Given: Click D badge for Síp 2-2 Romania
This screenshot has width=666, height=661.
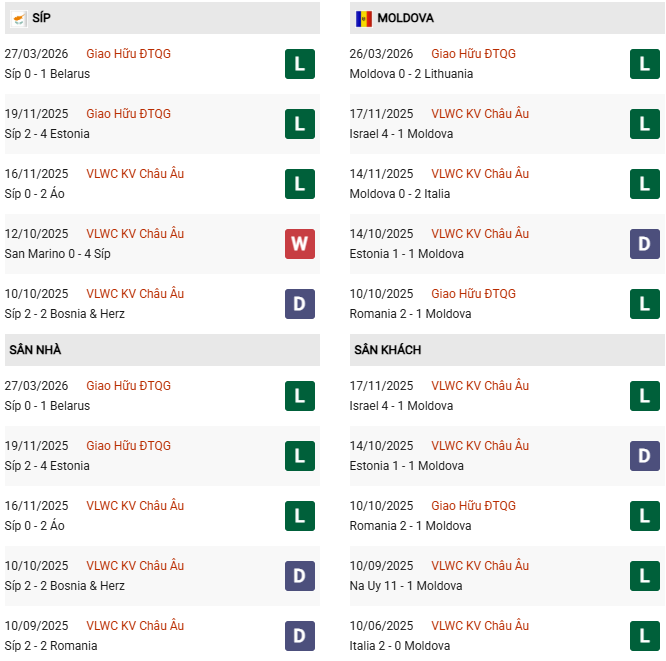Looking at the screenshot, I should [299, 635].
